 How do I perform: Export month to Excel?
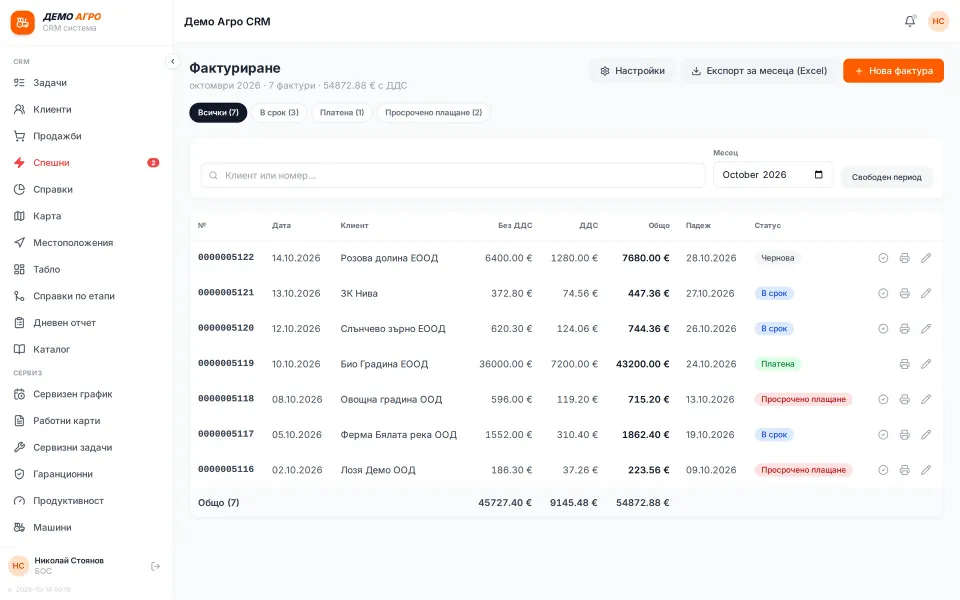pos(759,71)
